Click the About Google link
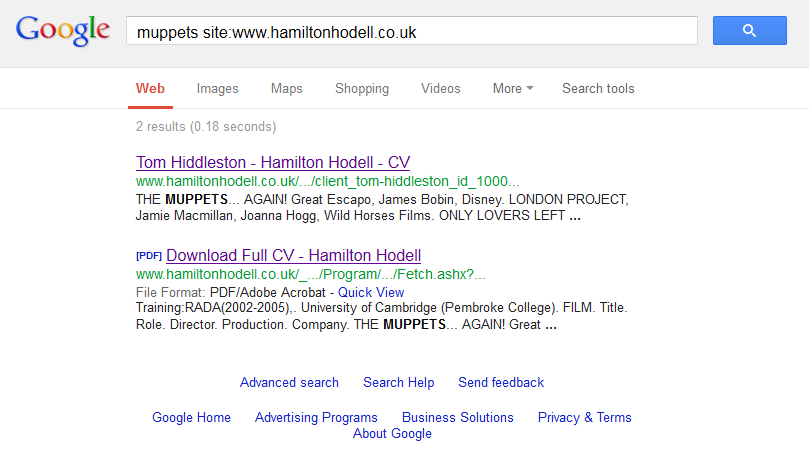This screenshot has width=809, height=476. 392,434
